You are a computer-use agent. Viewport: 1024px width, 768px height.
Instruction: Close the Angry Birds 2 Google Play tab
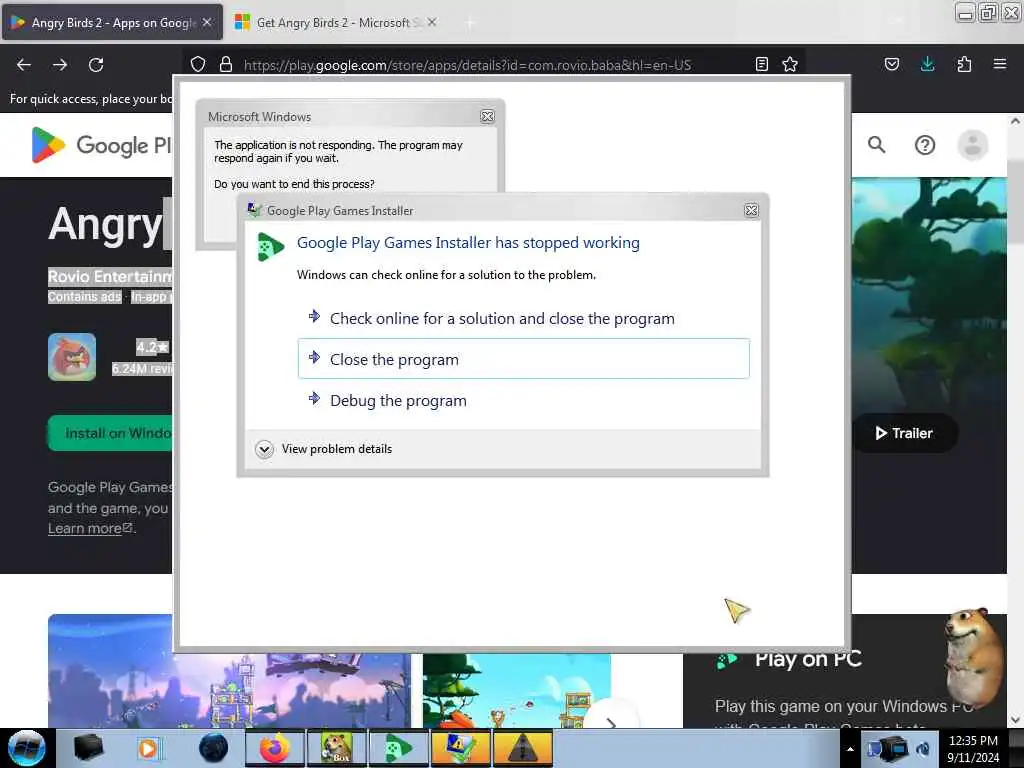click(207, 22)
